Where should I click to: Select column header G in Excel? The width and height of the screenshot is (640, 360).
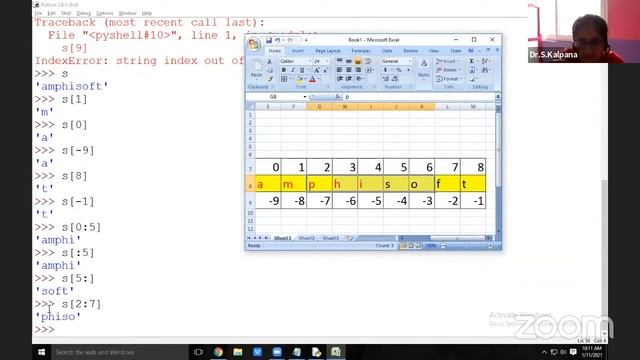point(319,107)
